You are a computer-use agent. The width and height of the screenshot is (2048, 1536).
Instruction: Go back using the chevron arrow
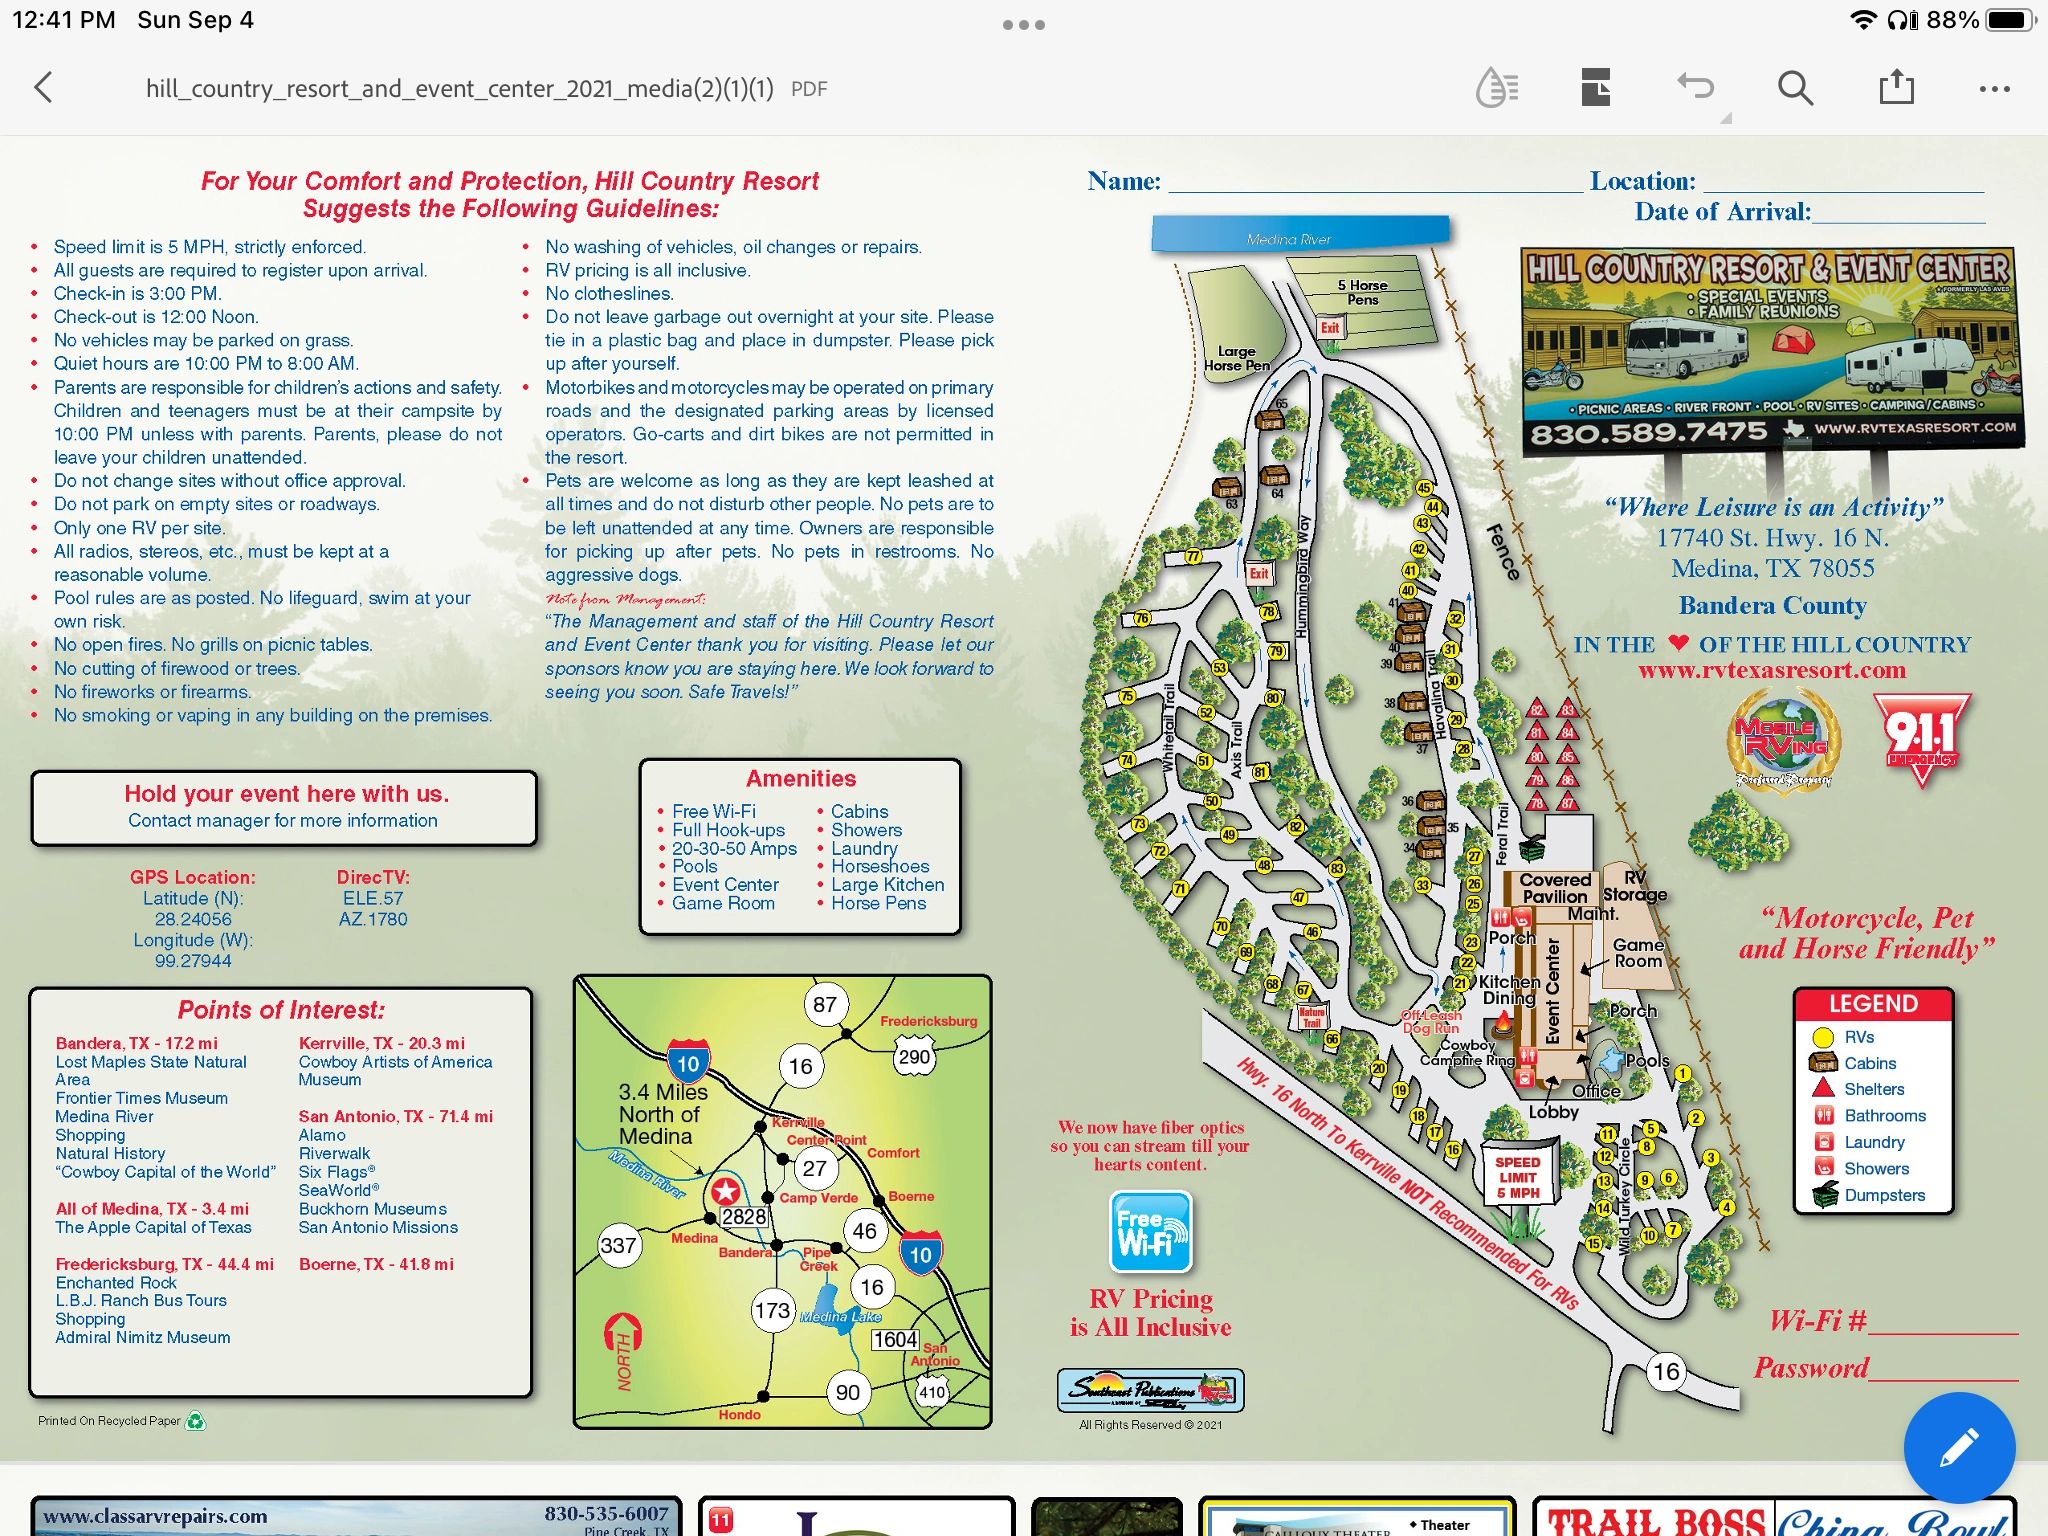[x=46, y=88]
